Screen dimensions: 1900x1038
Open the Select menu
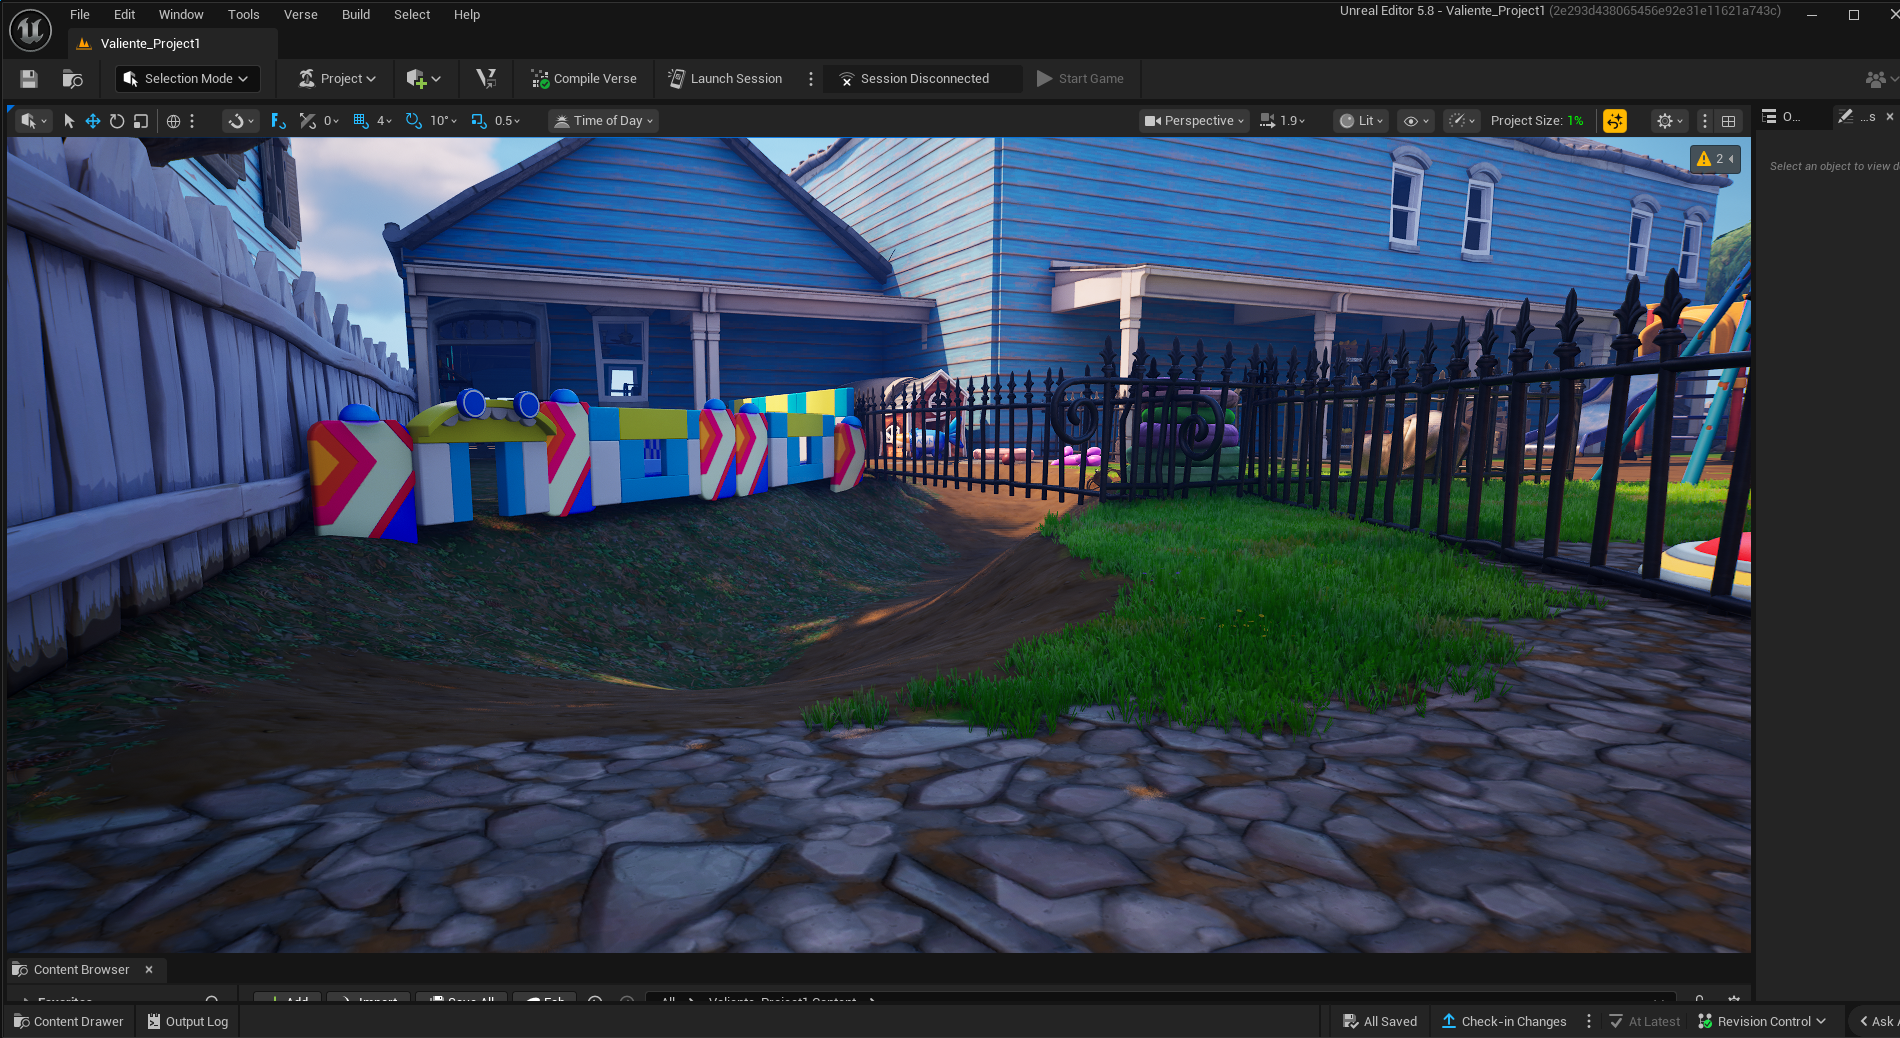pyautogui.click(x=412, y=15)
